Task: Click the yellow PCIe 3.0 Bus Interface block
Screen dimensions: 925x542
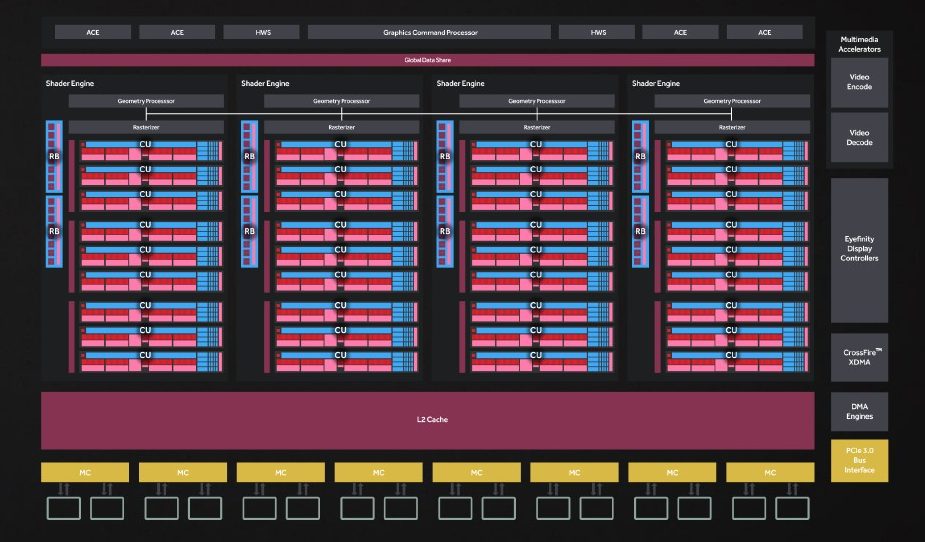Action: (859, 460)
